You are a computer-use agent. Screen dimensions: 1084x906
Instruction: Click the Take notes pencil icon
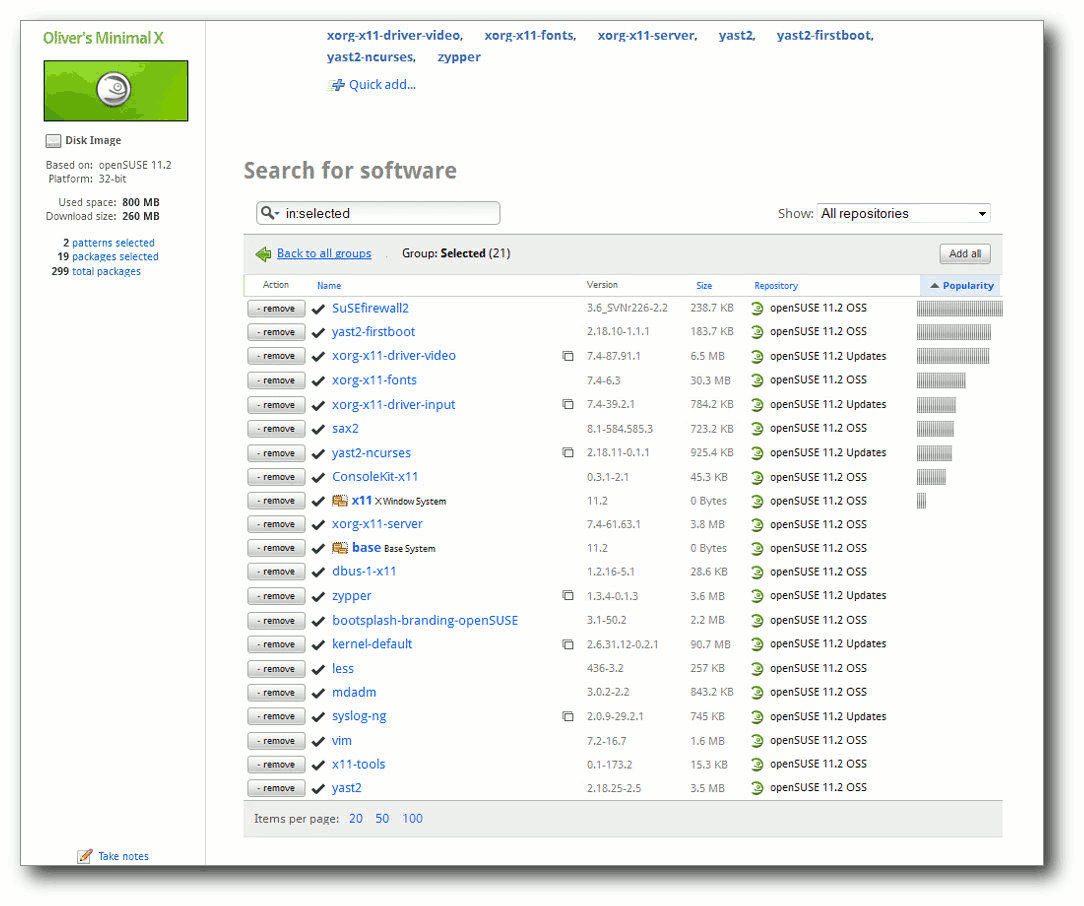(84, 856)
